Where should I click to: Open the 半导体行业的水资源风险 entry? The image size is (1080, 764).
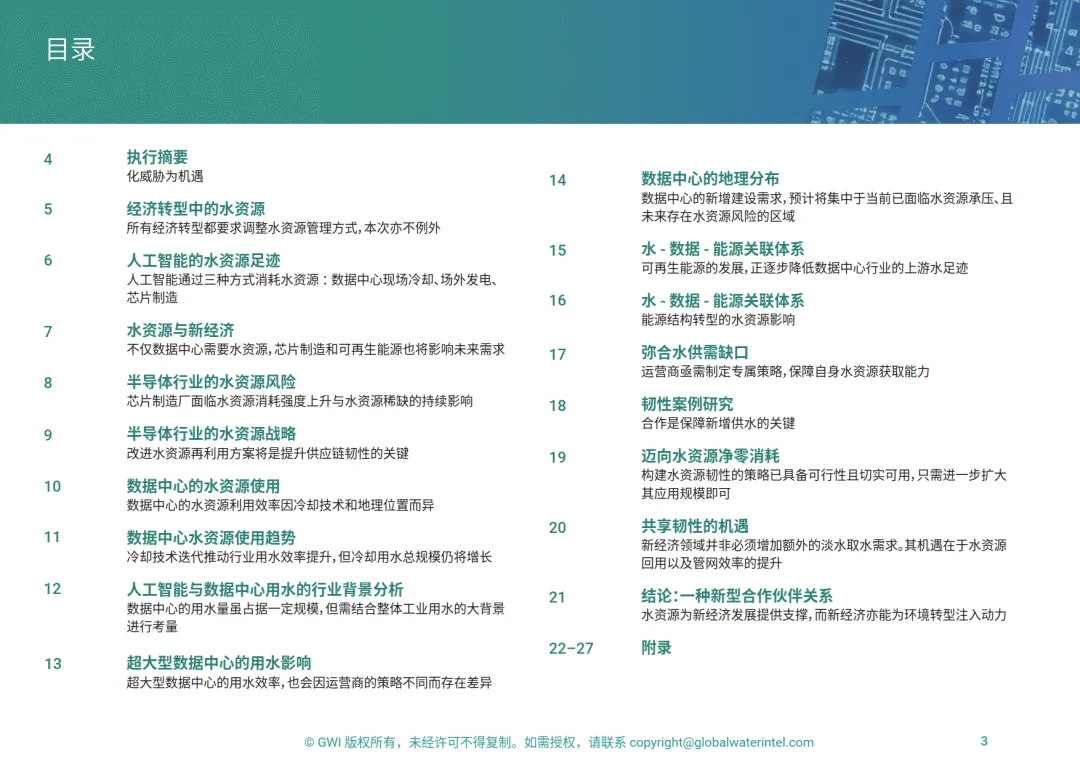pyautogui.click(x=211, y=382)
